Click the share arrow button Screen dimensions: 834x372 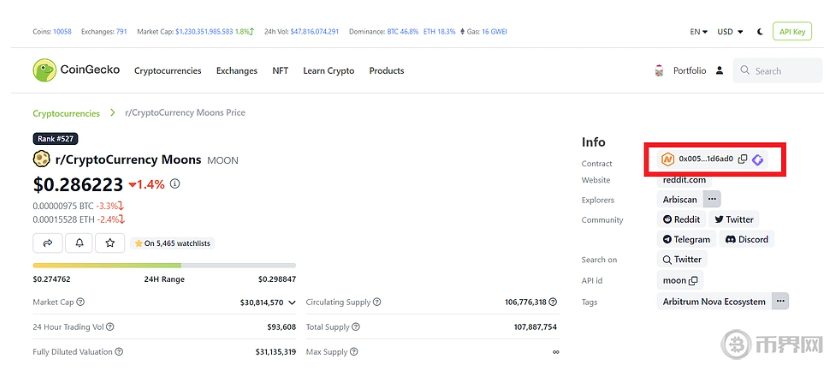(47, 243)
